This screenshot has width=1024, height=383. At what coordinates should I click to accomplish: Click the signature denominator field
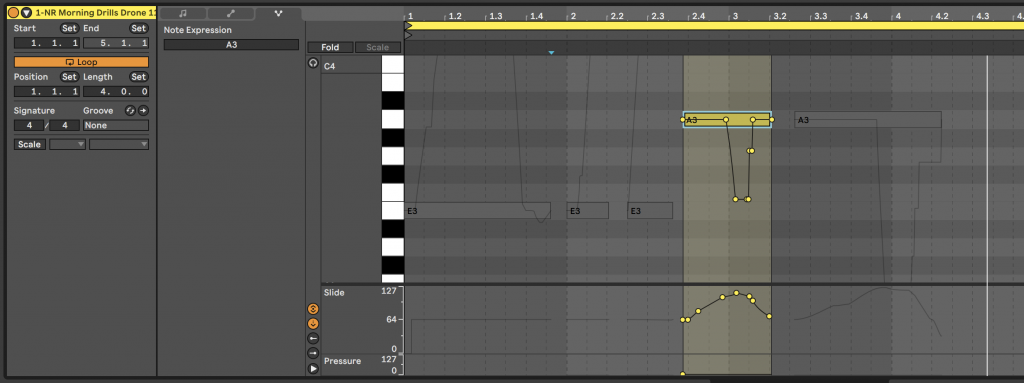tap(65, 125)
